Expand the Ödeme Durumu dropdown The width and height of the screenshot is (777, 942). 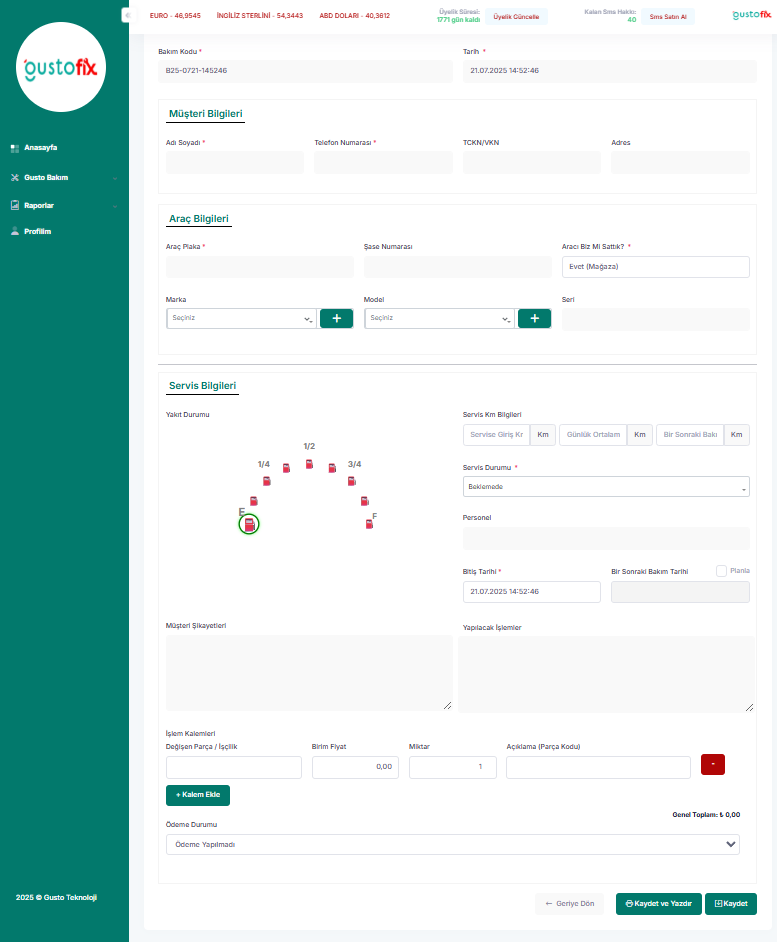pyautogui.click(x=452, y=844)
